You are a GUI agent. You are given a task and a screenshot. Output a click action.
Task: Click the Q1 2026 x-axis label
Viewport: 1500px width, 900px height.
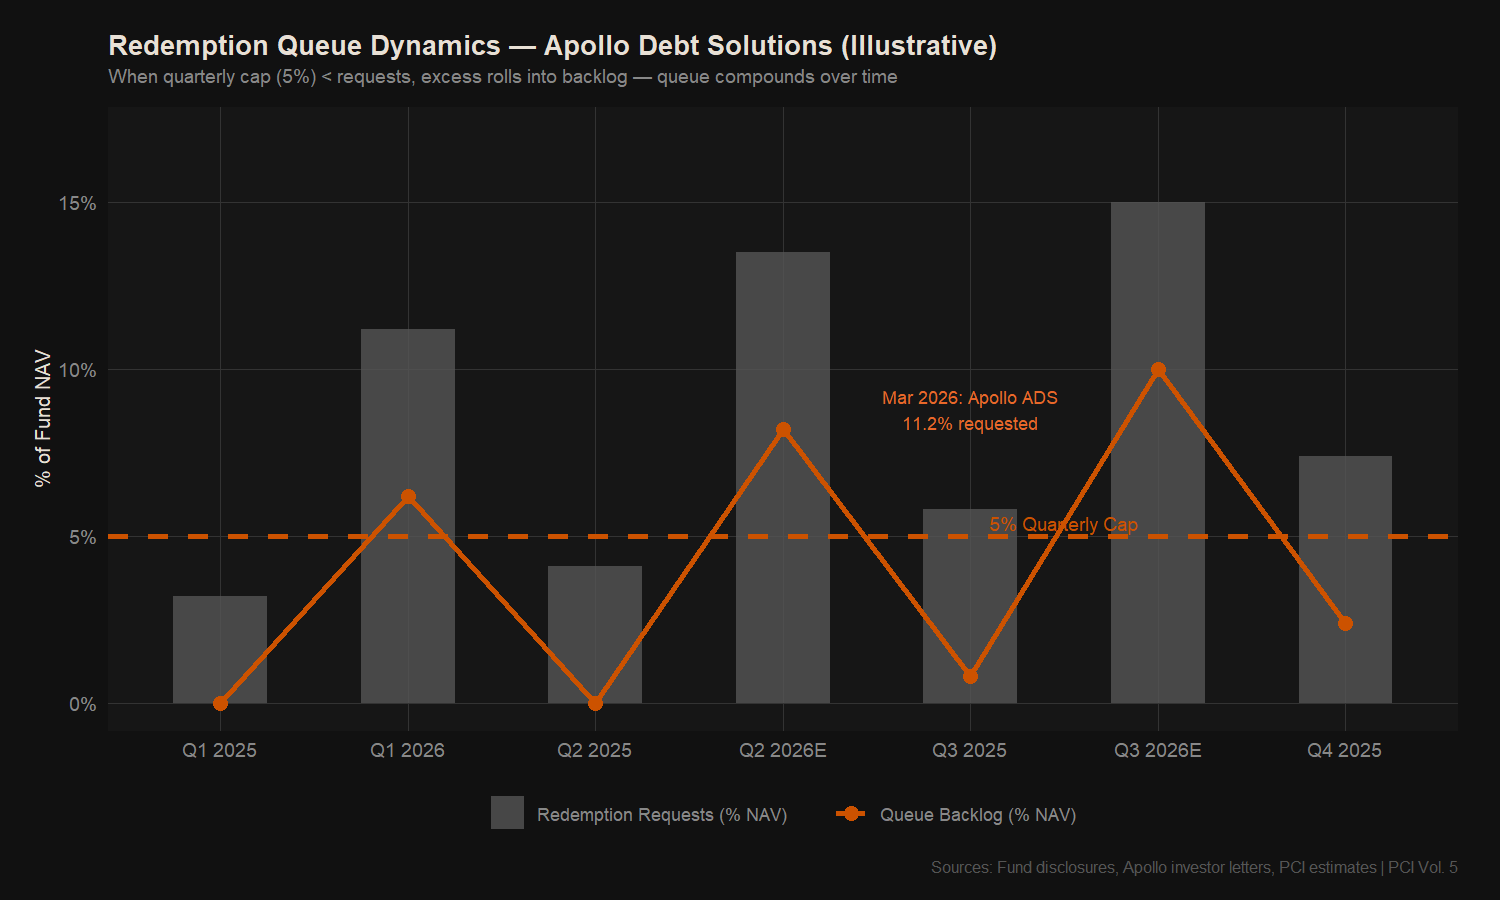click(408, 751)
